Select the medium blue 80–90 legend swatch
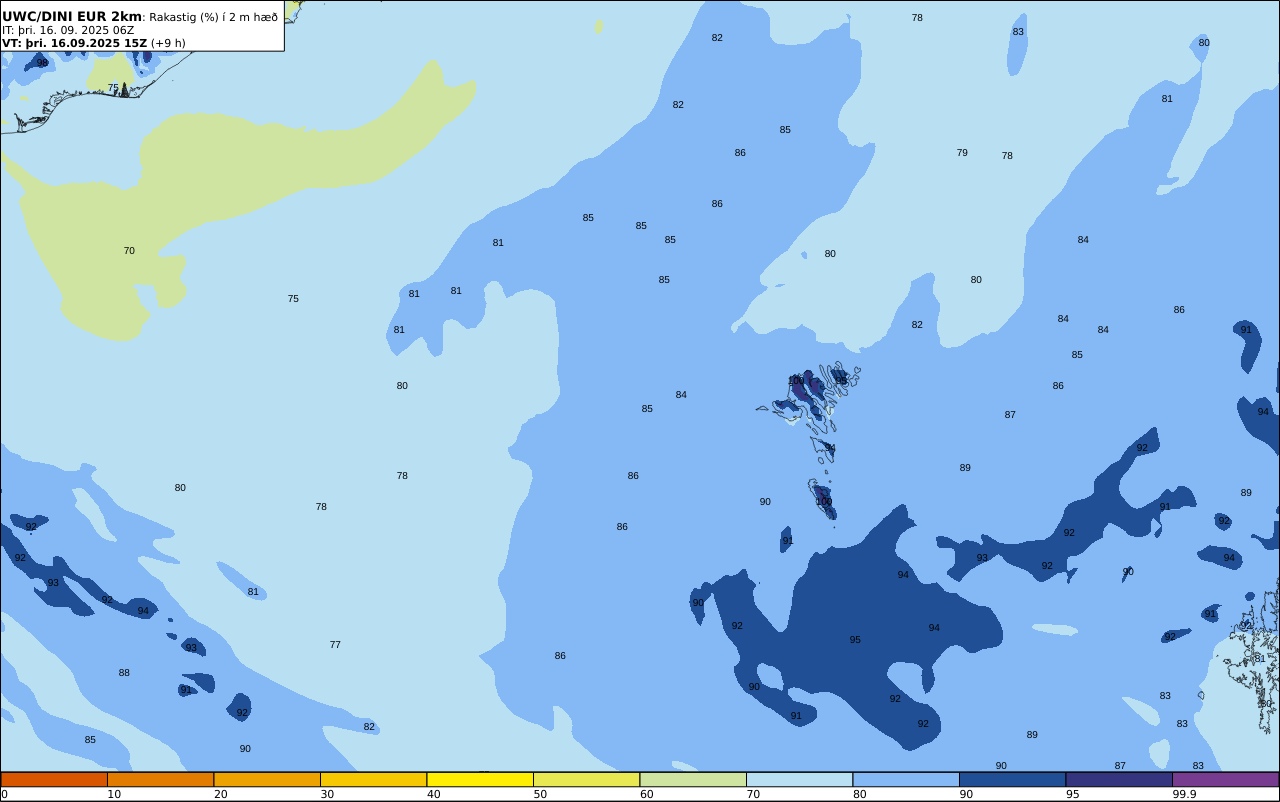The width and height of the screenshot is (1280, 802). tap(906, 779)
